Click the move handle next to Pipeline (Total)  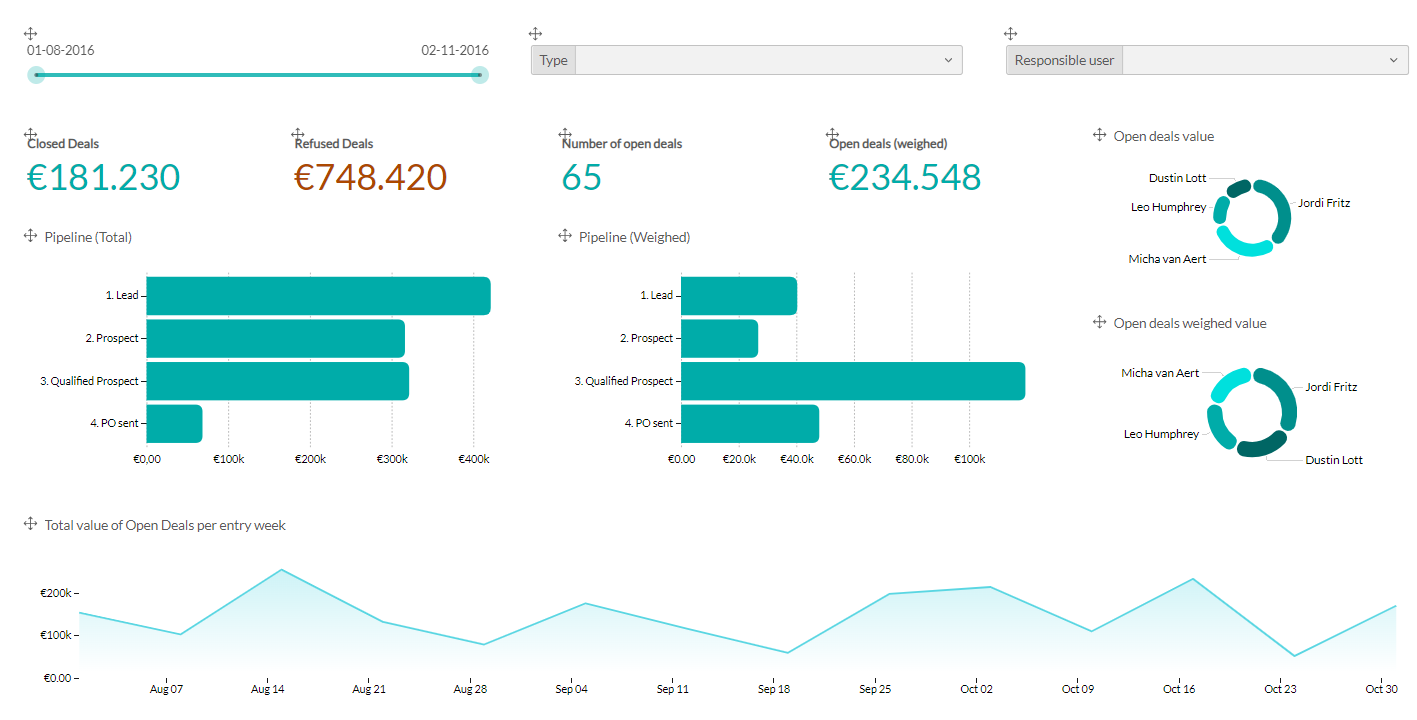point(30,236)
